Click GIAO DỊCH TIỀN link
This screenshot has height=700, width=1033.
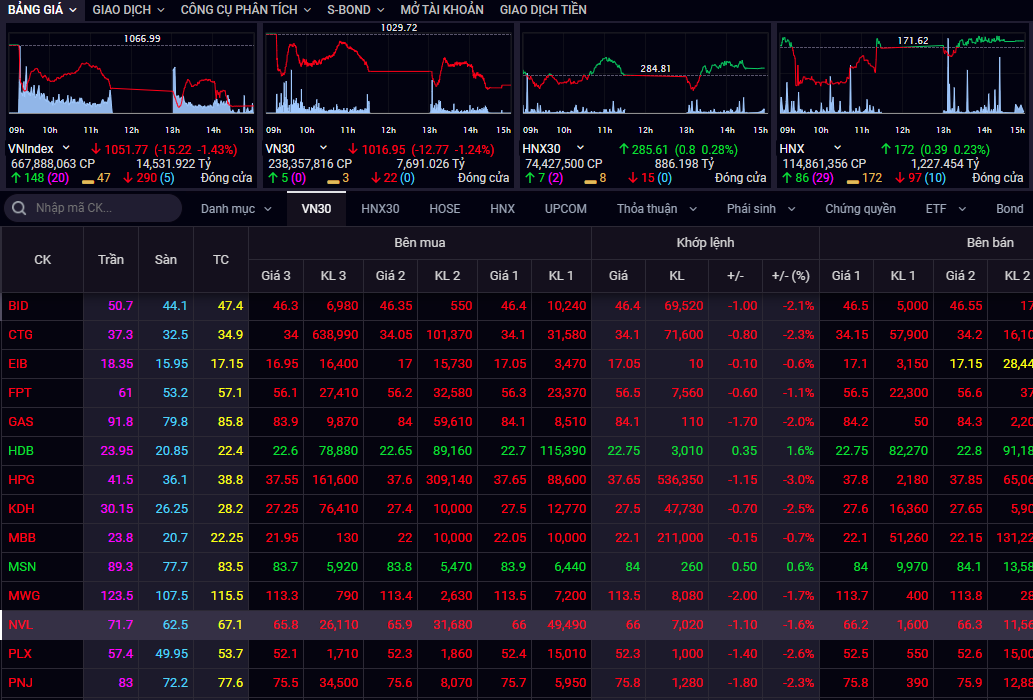click(543, 10)
